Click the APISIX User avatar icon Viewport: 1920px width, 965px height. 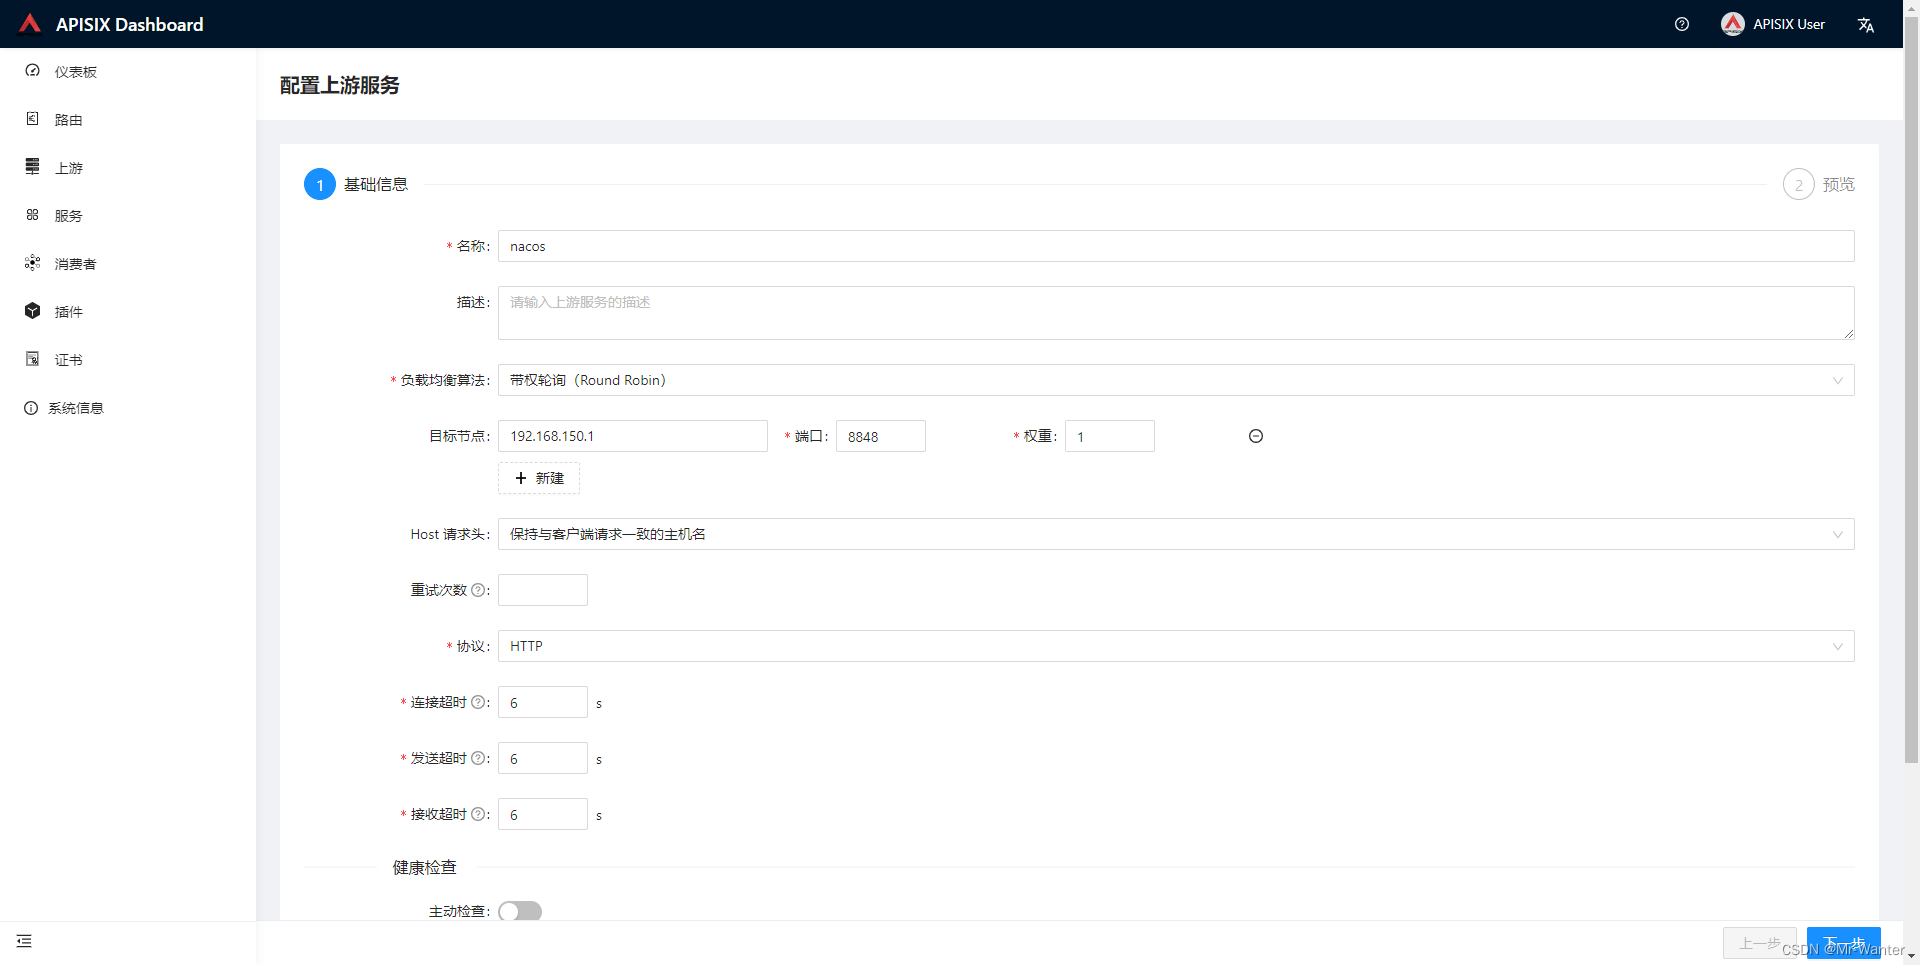click(1733, 24)
